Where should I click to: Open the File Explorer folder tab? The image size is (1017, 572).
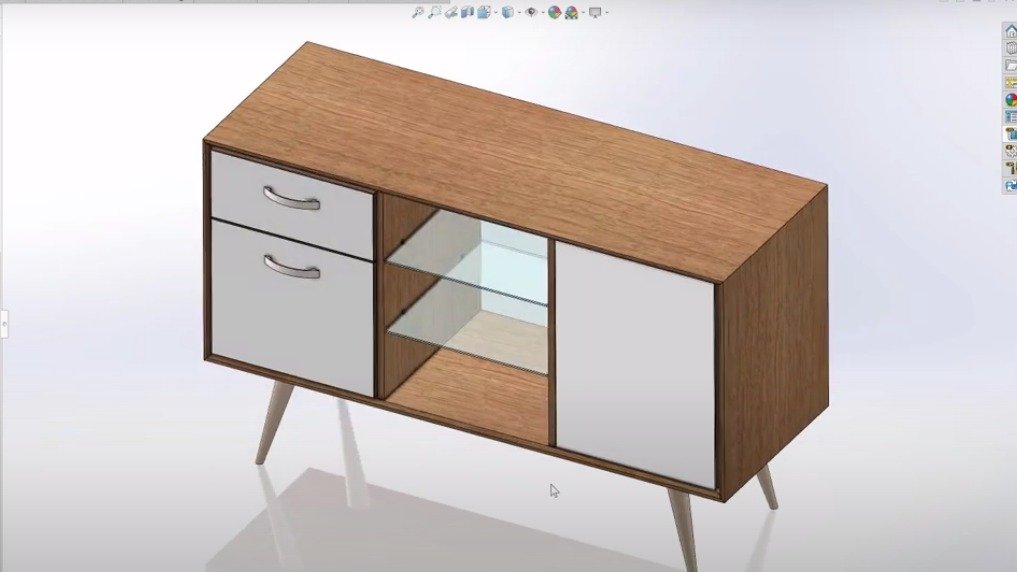point(1010,66)
